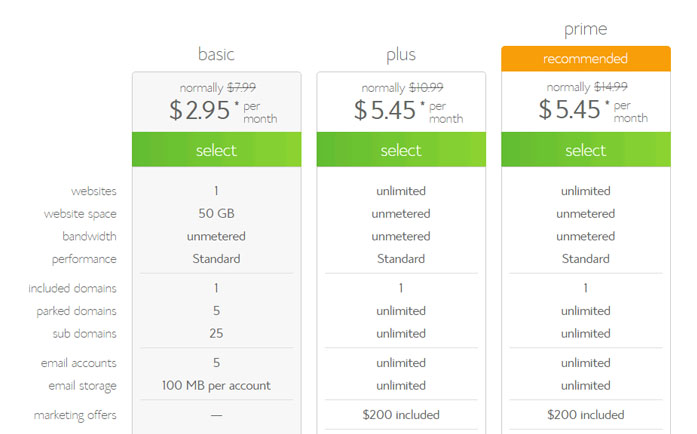Click the marketing offers row label

pos(75,415)
